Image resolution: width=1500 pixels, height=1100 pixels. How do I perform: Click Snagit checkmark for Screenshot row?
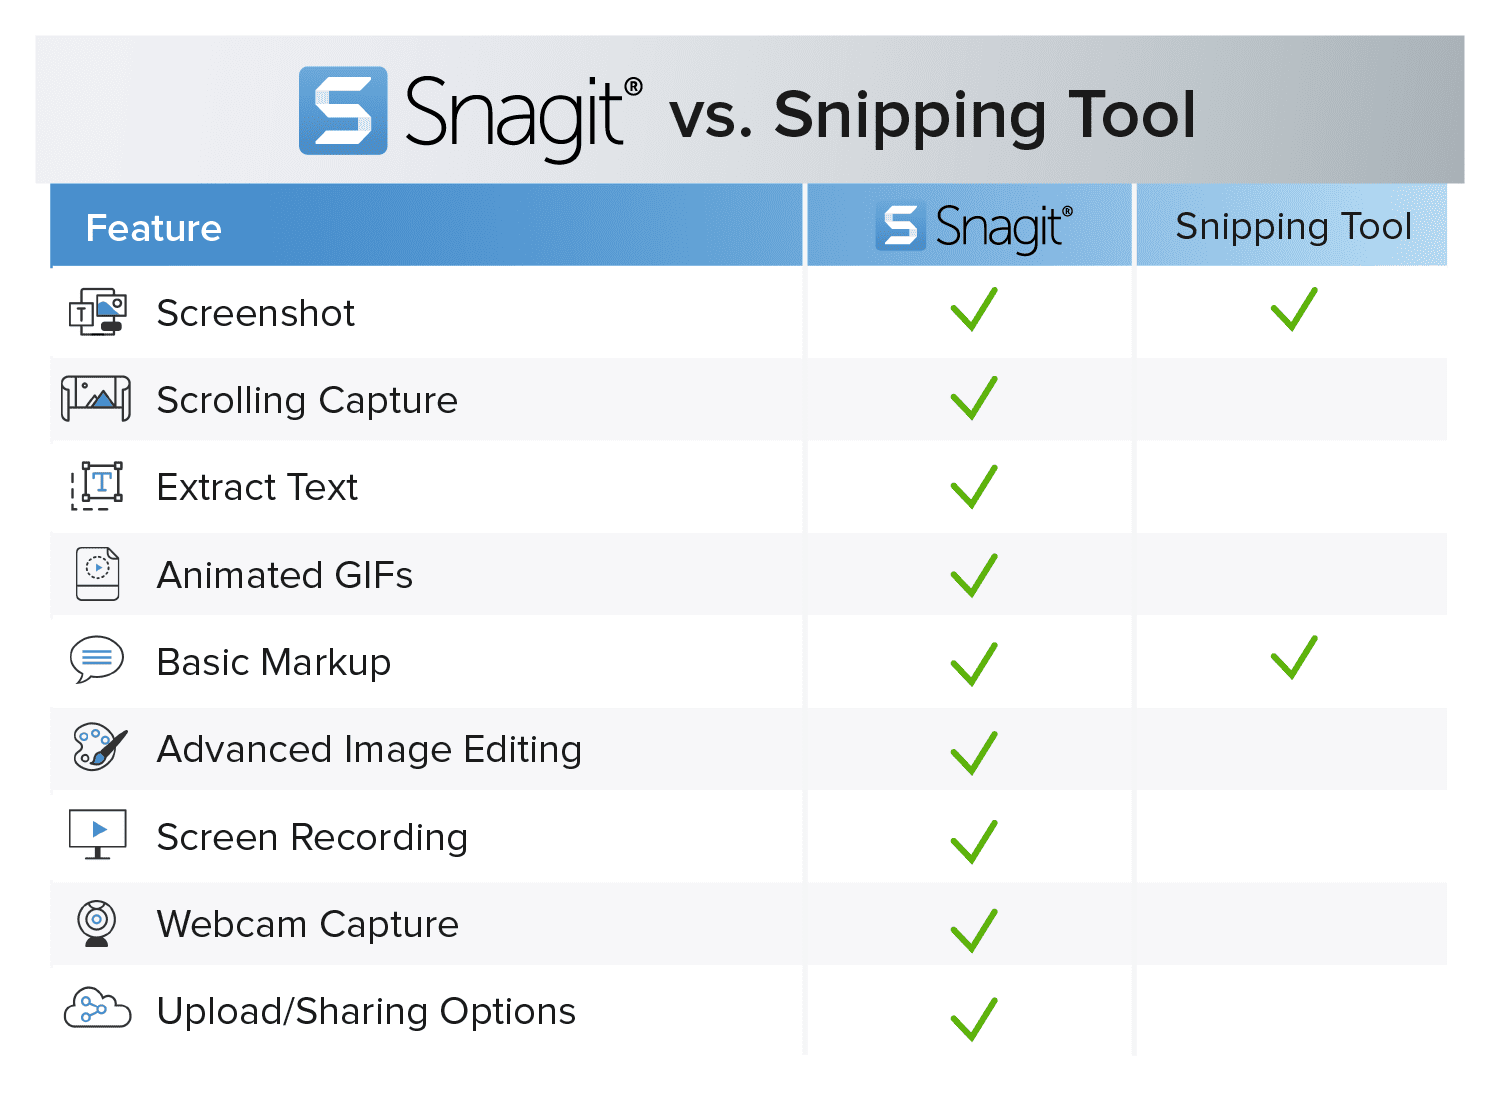[x=974, y=309]
